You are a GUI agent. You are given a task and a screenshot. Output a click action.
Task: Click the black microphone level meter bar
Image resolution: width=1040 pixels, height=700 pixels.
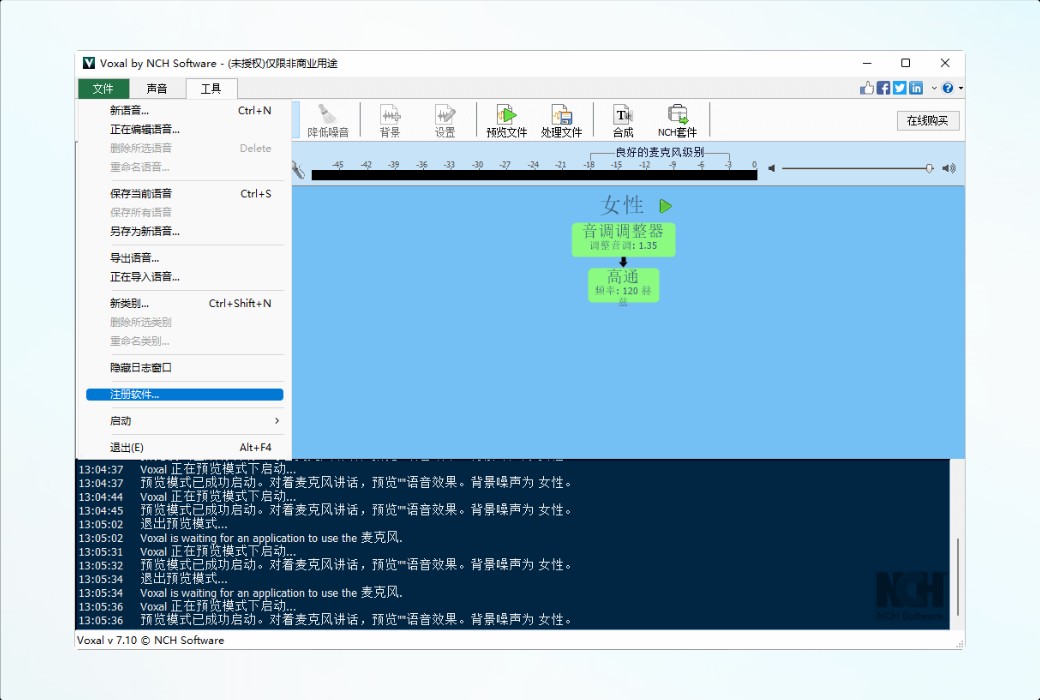[x=534, y=175]
